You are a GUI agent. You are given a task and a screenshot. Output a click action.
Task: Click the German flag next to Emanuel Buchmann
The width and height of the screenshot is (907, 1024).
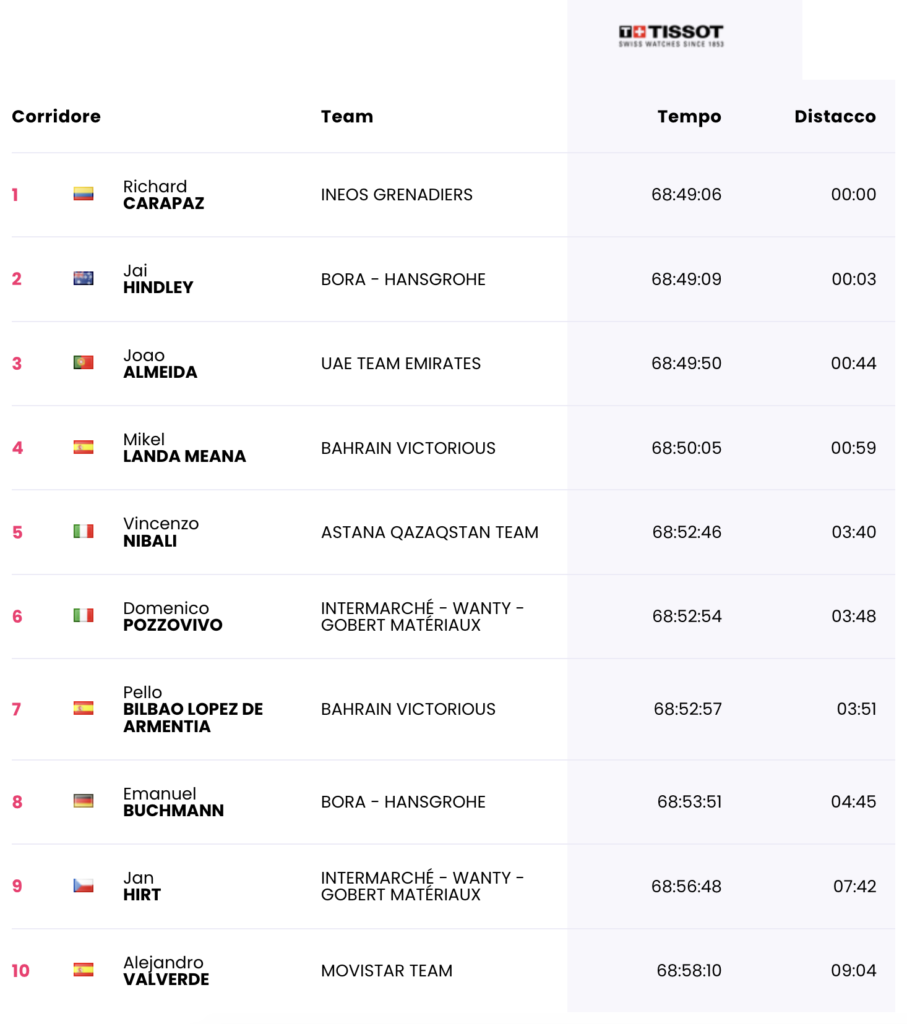83,801
